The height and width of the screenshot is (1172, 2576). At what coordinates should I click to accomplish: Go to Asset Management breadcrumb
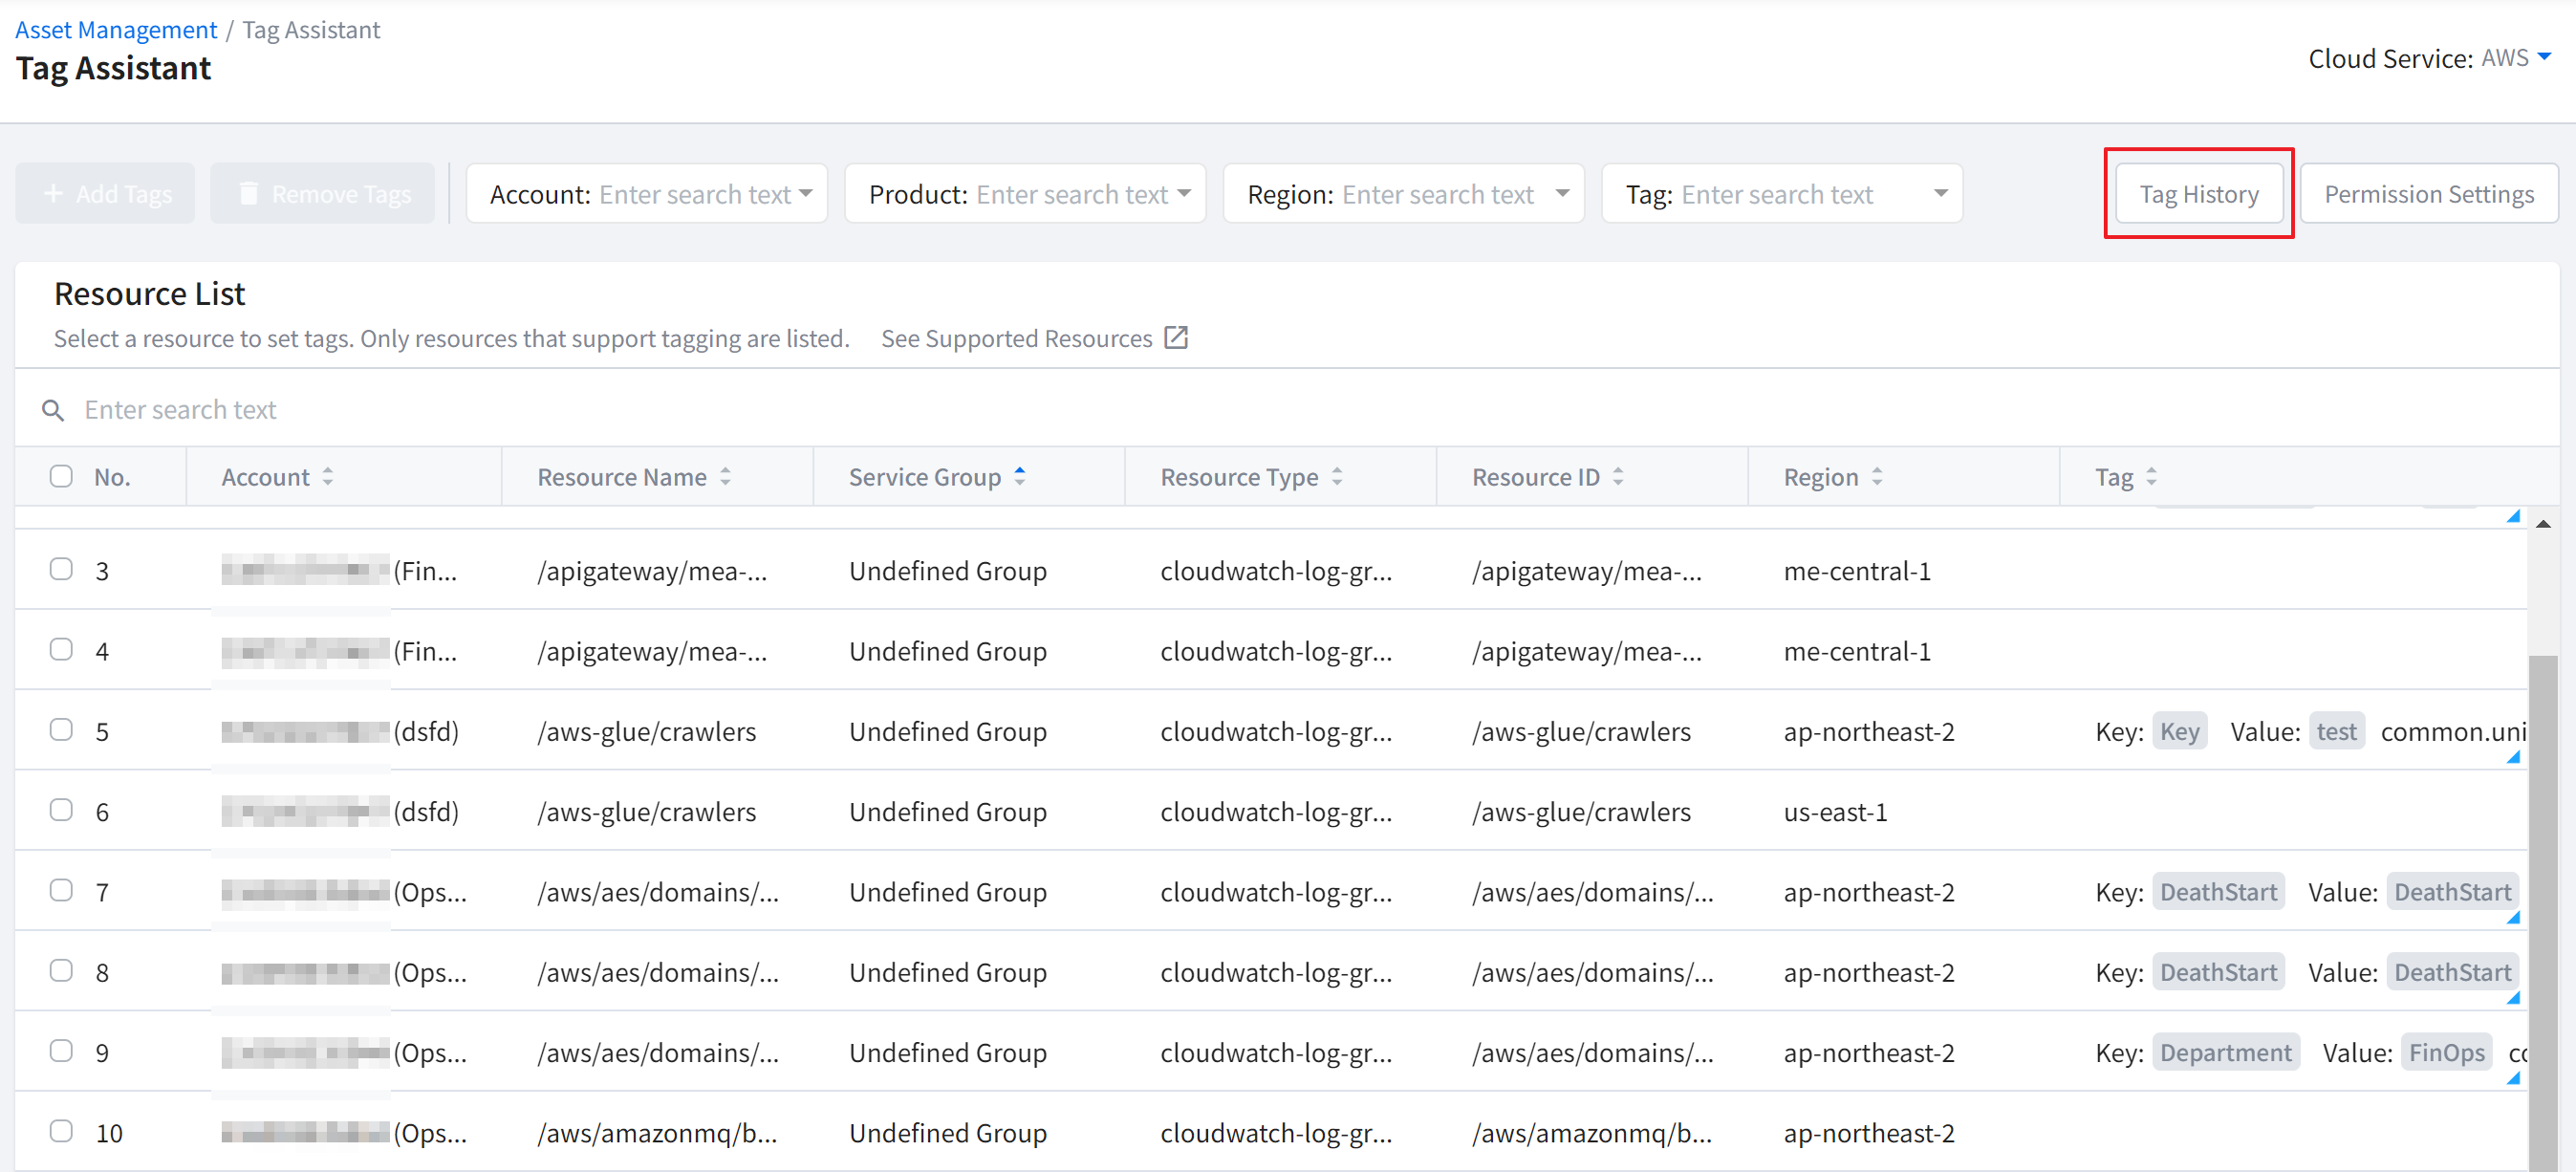click(116, 30)
